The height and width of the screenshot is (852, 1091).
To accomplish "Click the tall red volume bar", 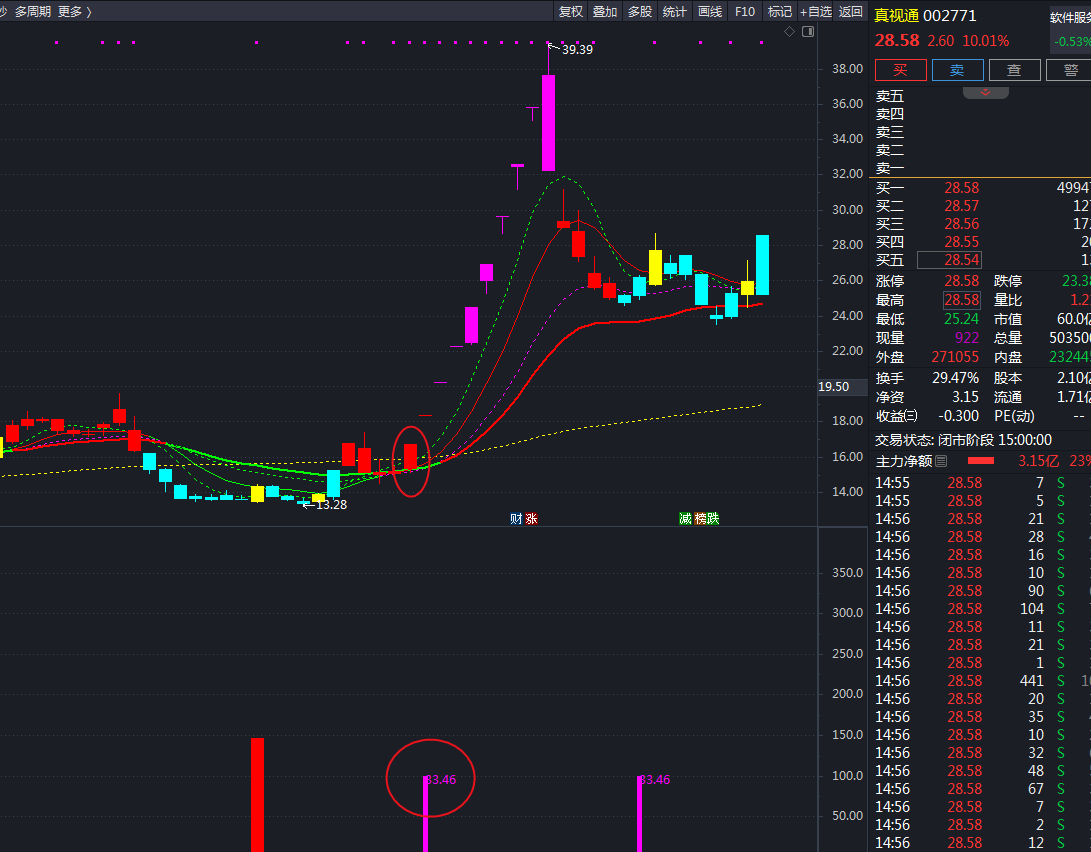I will coord(257,794).
